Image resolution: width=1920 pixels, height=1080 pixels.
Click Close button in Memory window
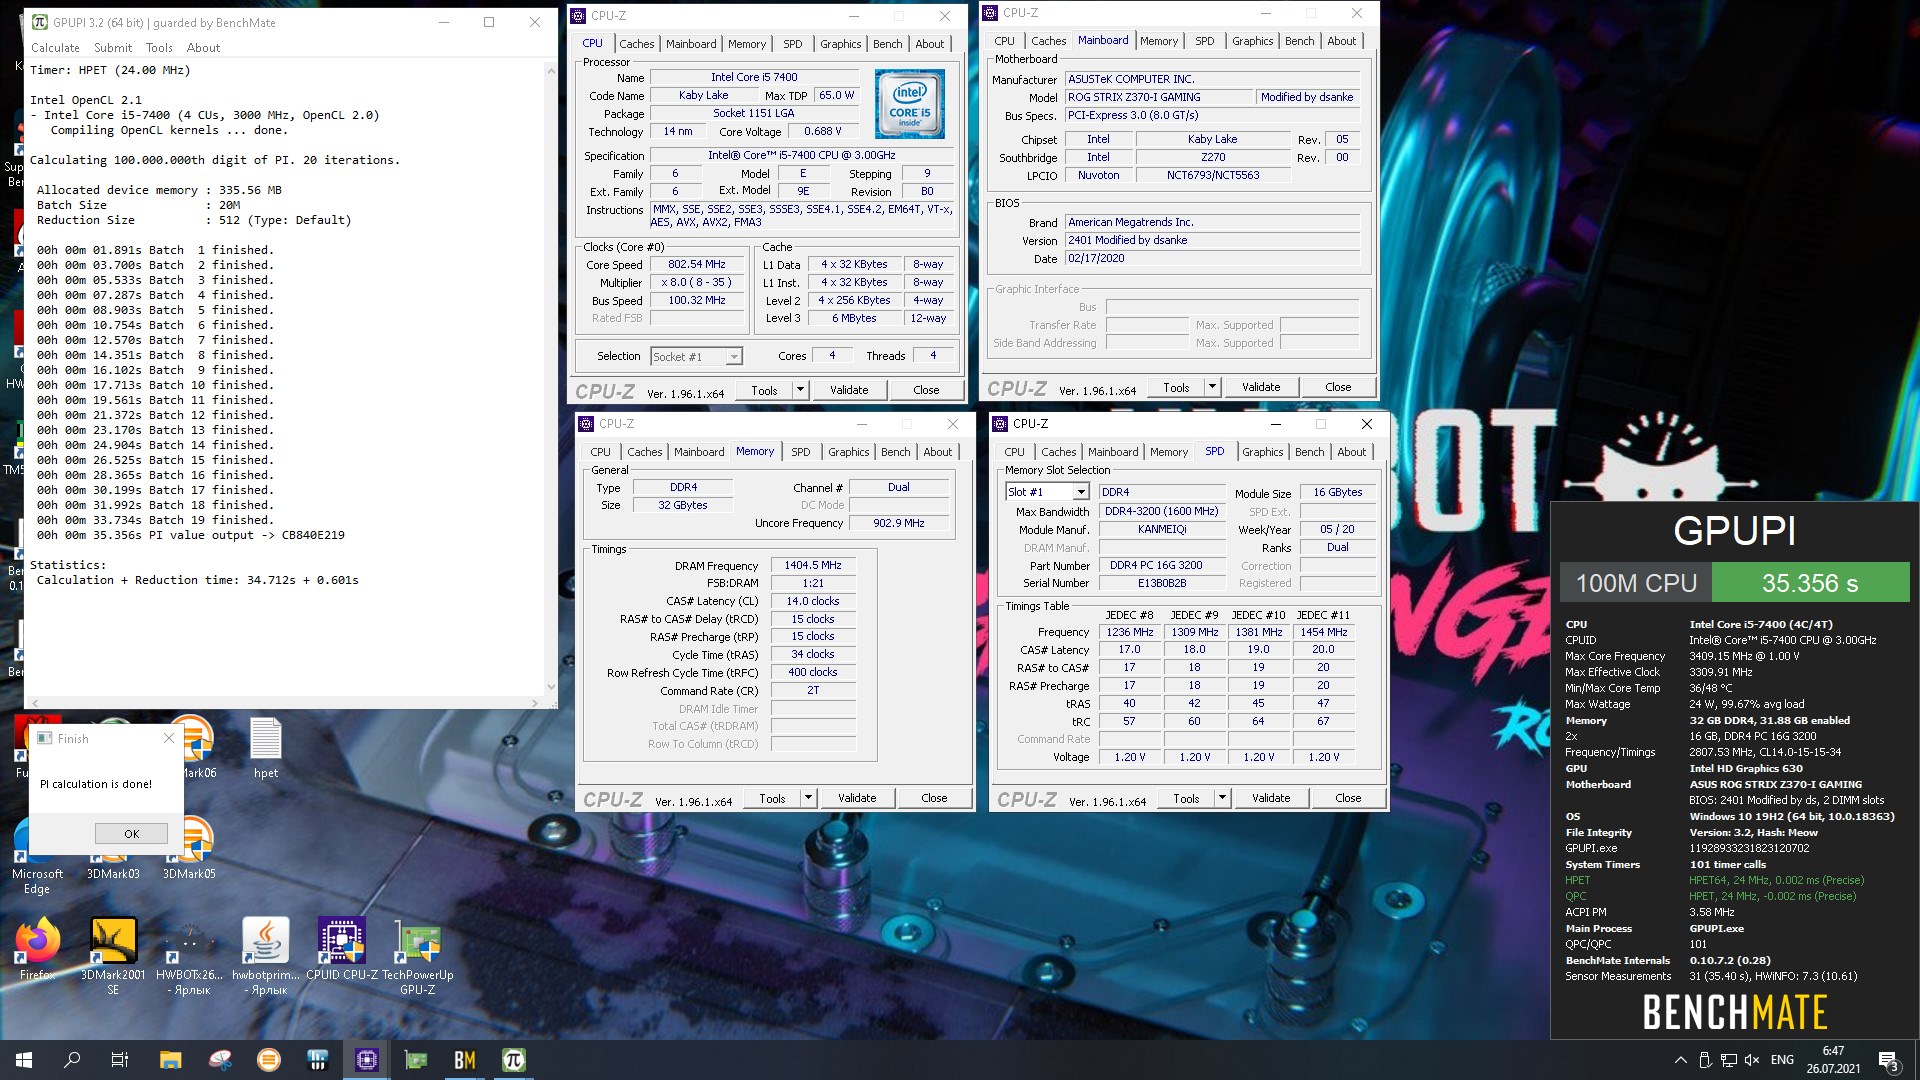pyautogui.click(x=934, y=798)
